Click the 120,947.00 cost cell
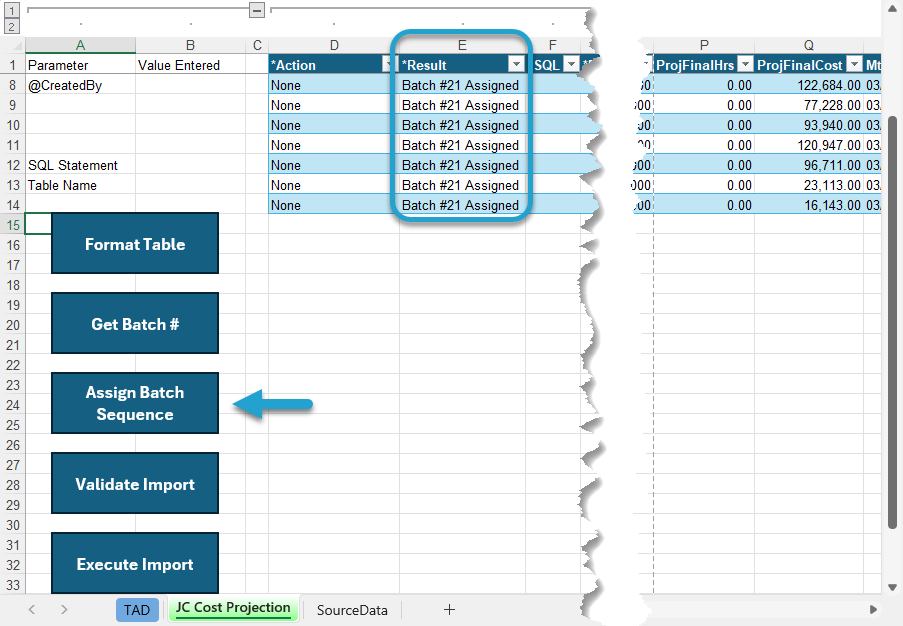The height and width of the screenshot is (626, 903). pos(809,145)
